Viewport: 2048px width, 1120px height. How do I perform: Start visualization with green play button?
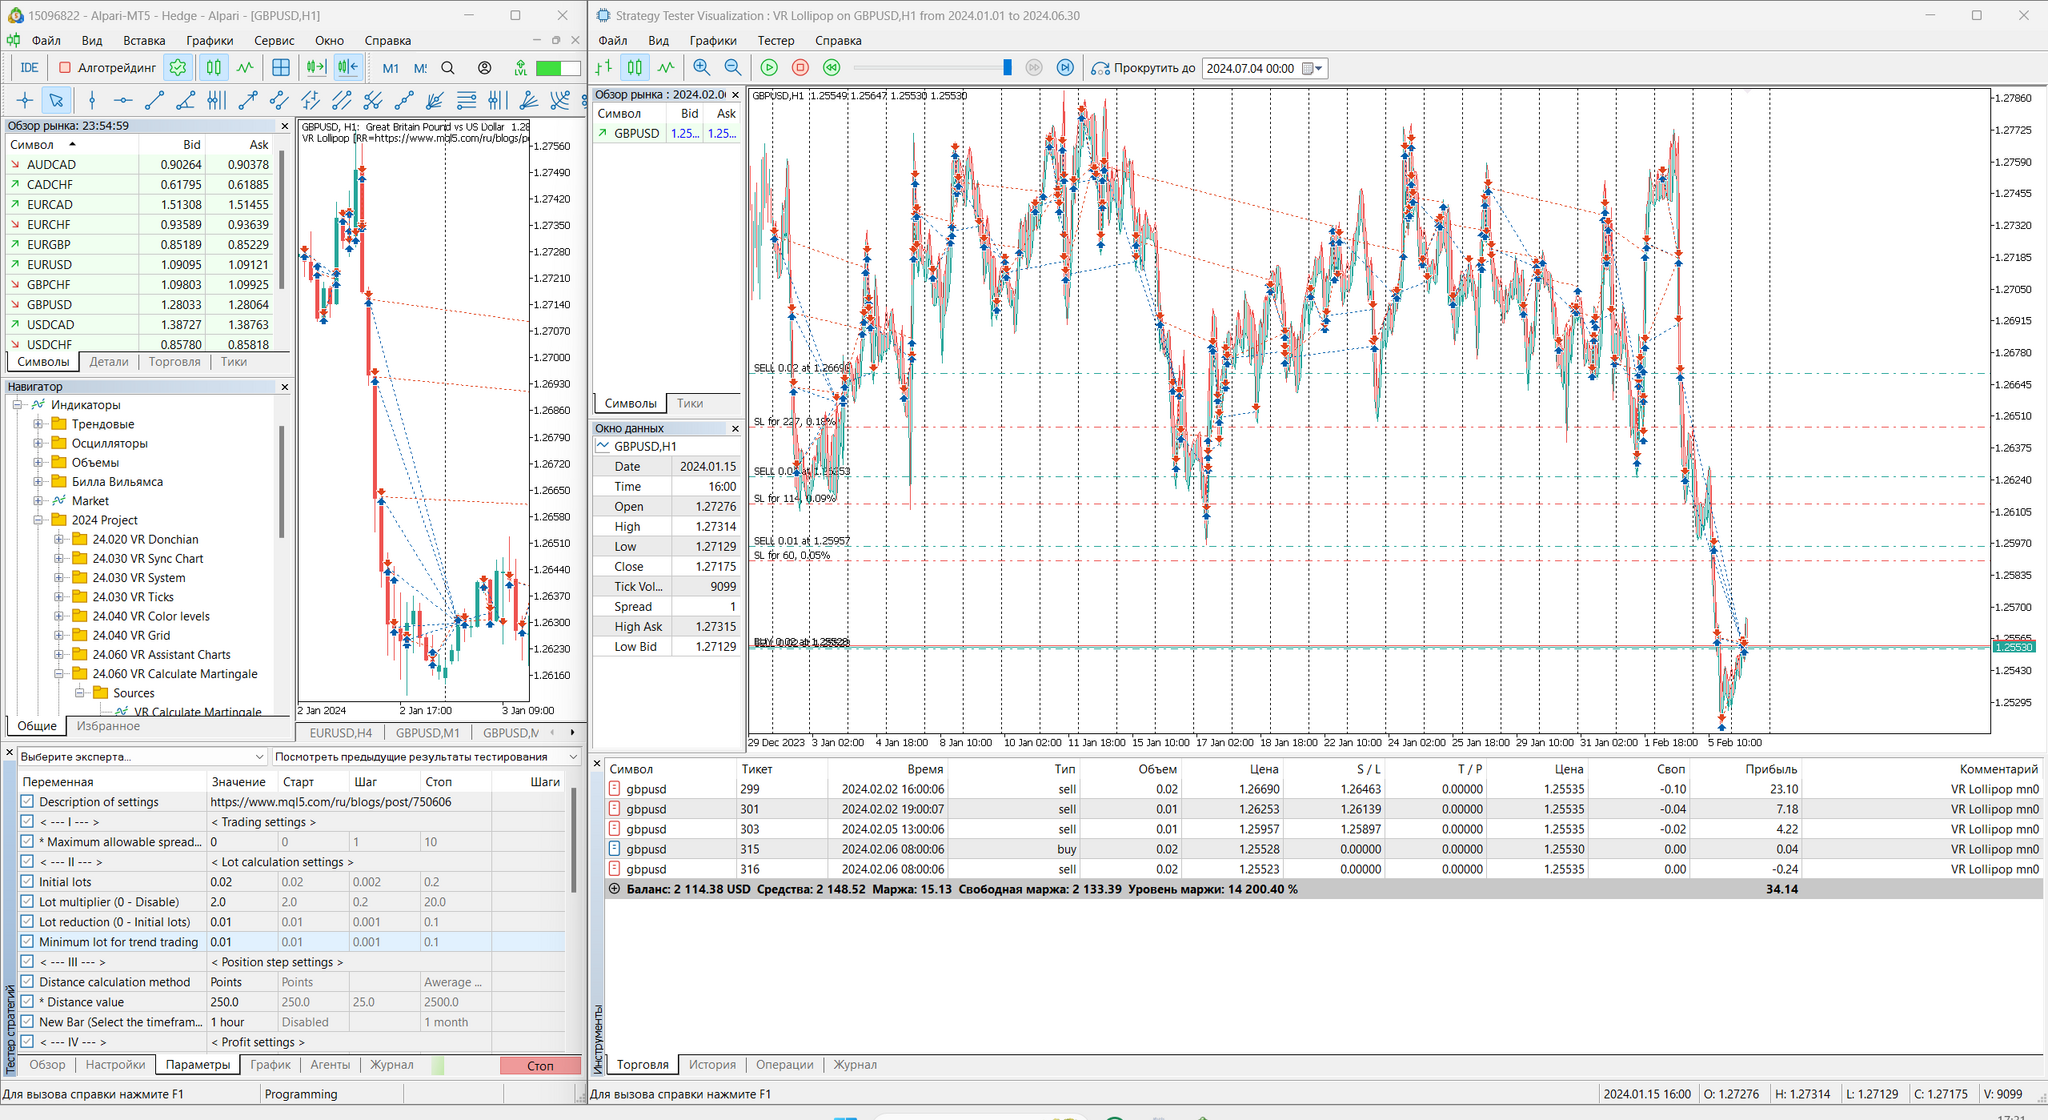pyautogui.click(x=769, y=68)
